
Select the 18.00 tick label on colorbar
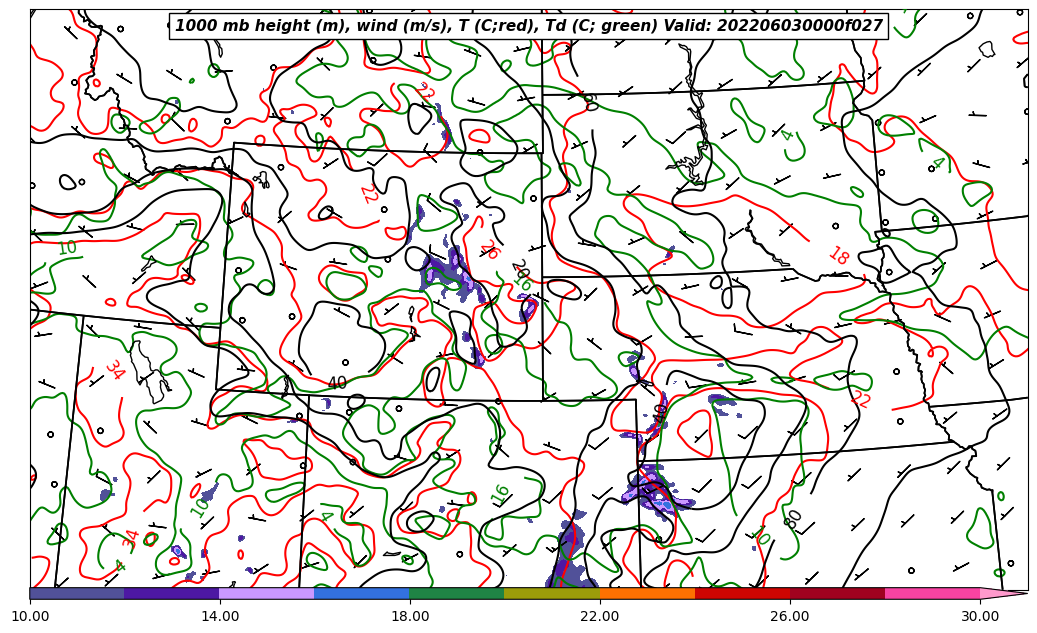410,616
